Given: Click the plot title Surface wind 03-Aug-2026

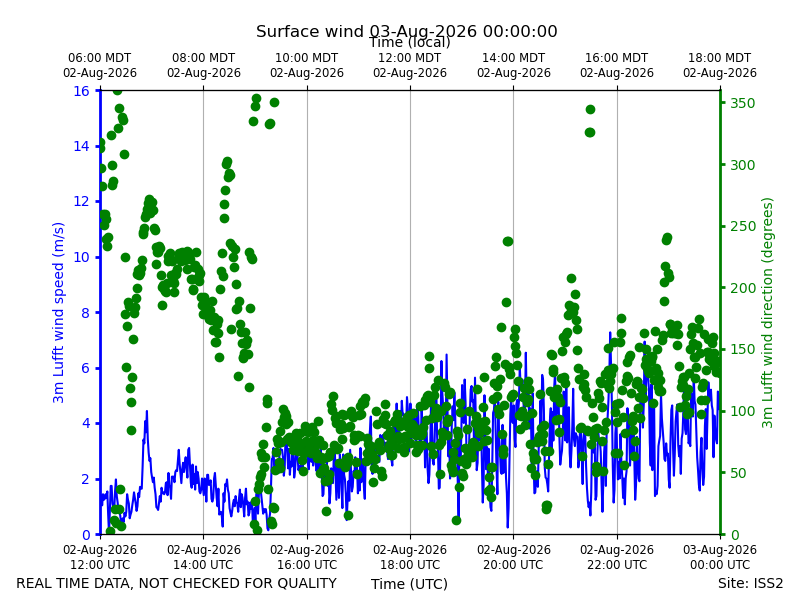Looking at the screenshot, I should click(x=407, y=31).
